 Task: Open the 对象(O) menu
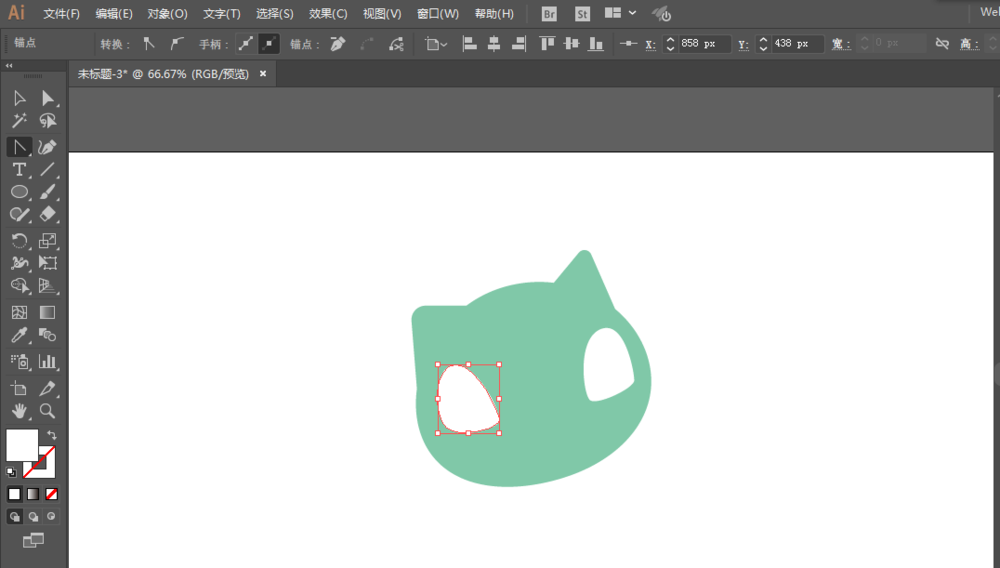167,13
